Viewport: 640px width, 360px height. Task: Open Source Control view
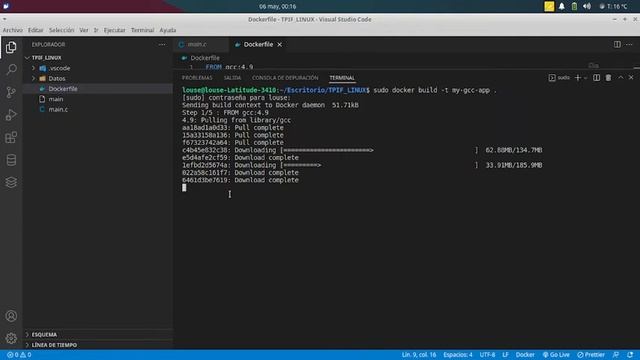[11, 92]
